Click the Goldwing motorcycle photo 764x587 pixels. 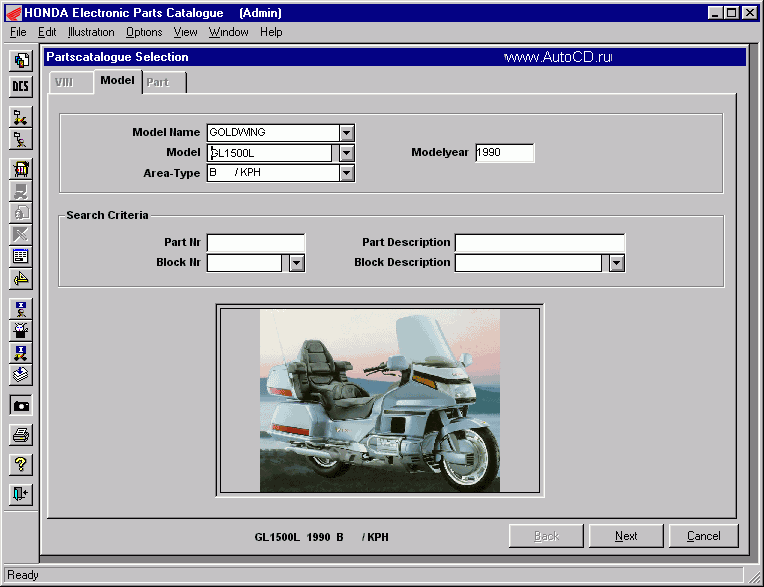pos(380,400)
